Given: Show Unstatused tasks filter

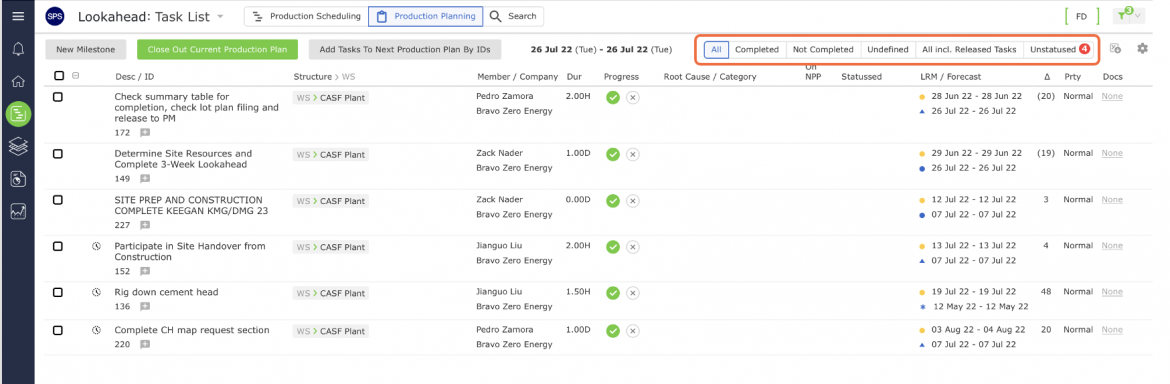Looking at the screenshot, I should [x=1059, y=49].
